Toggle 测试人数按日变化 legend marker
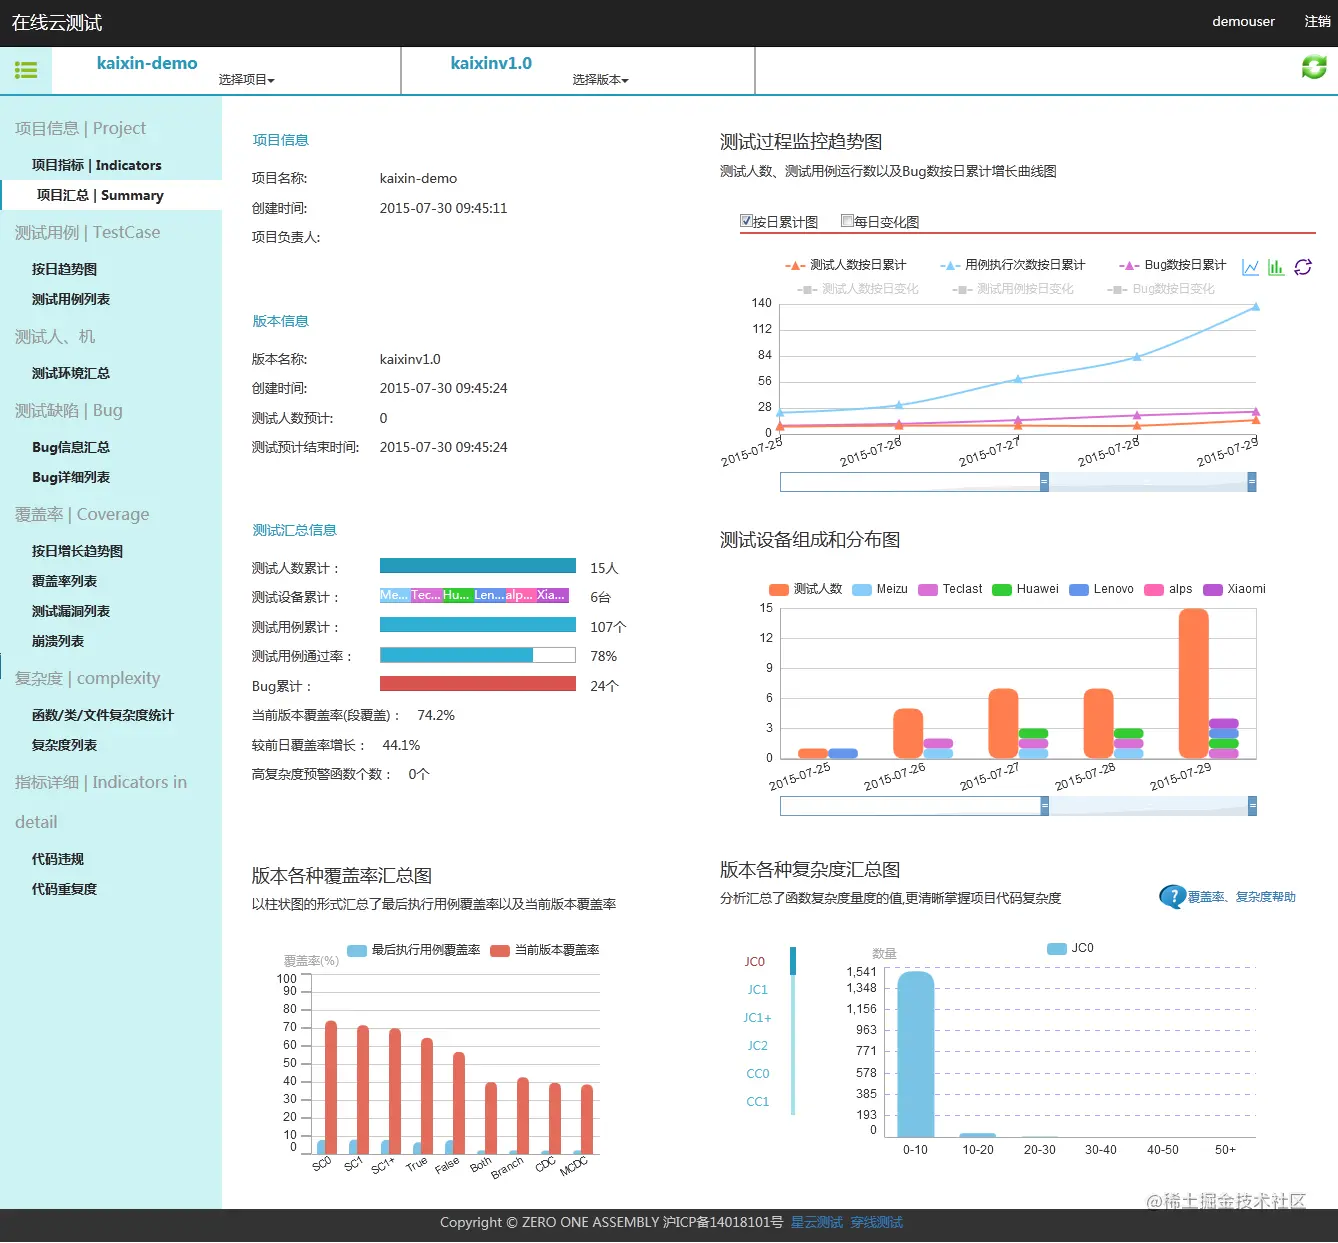Viewport: 1338px width, 1243px height. click(807, 289)
